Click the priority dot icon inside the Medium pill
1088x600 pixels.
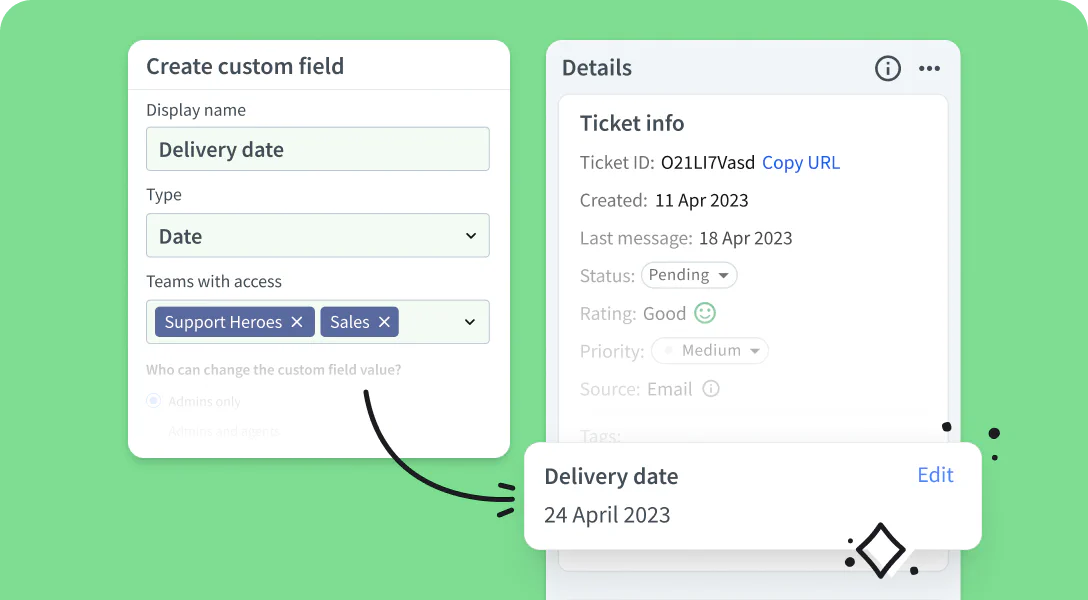(667, 350)
